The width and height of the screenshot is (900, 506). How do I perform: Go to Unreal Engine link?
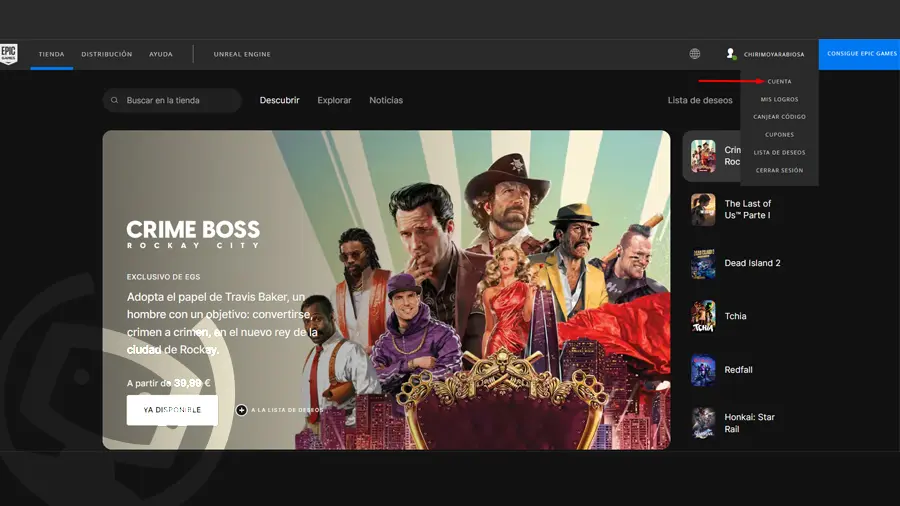click(x=242, y=54)
